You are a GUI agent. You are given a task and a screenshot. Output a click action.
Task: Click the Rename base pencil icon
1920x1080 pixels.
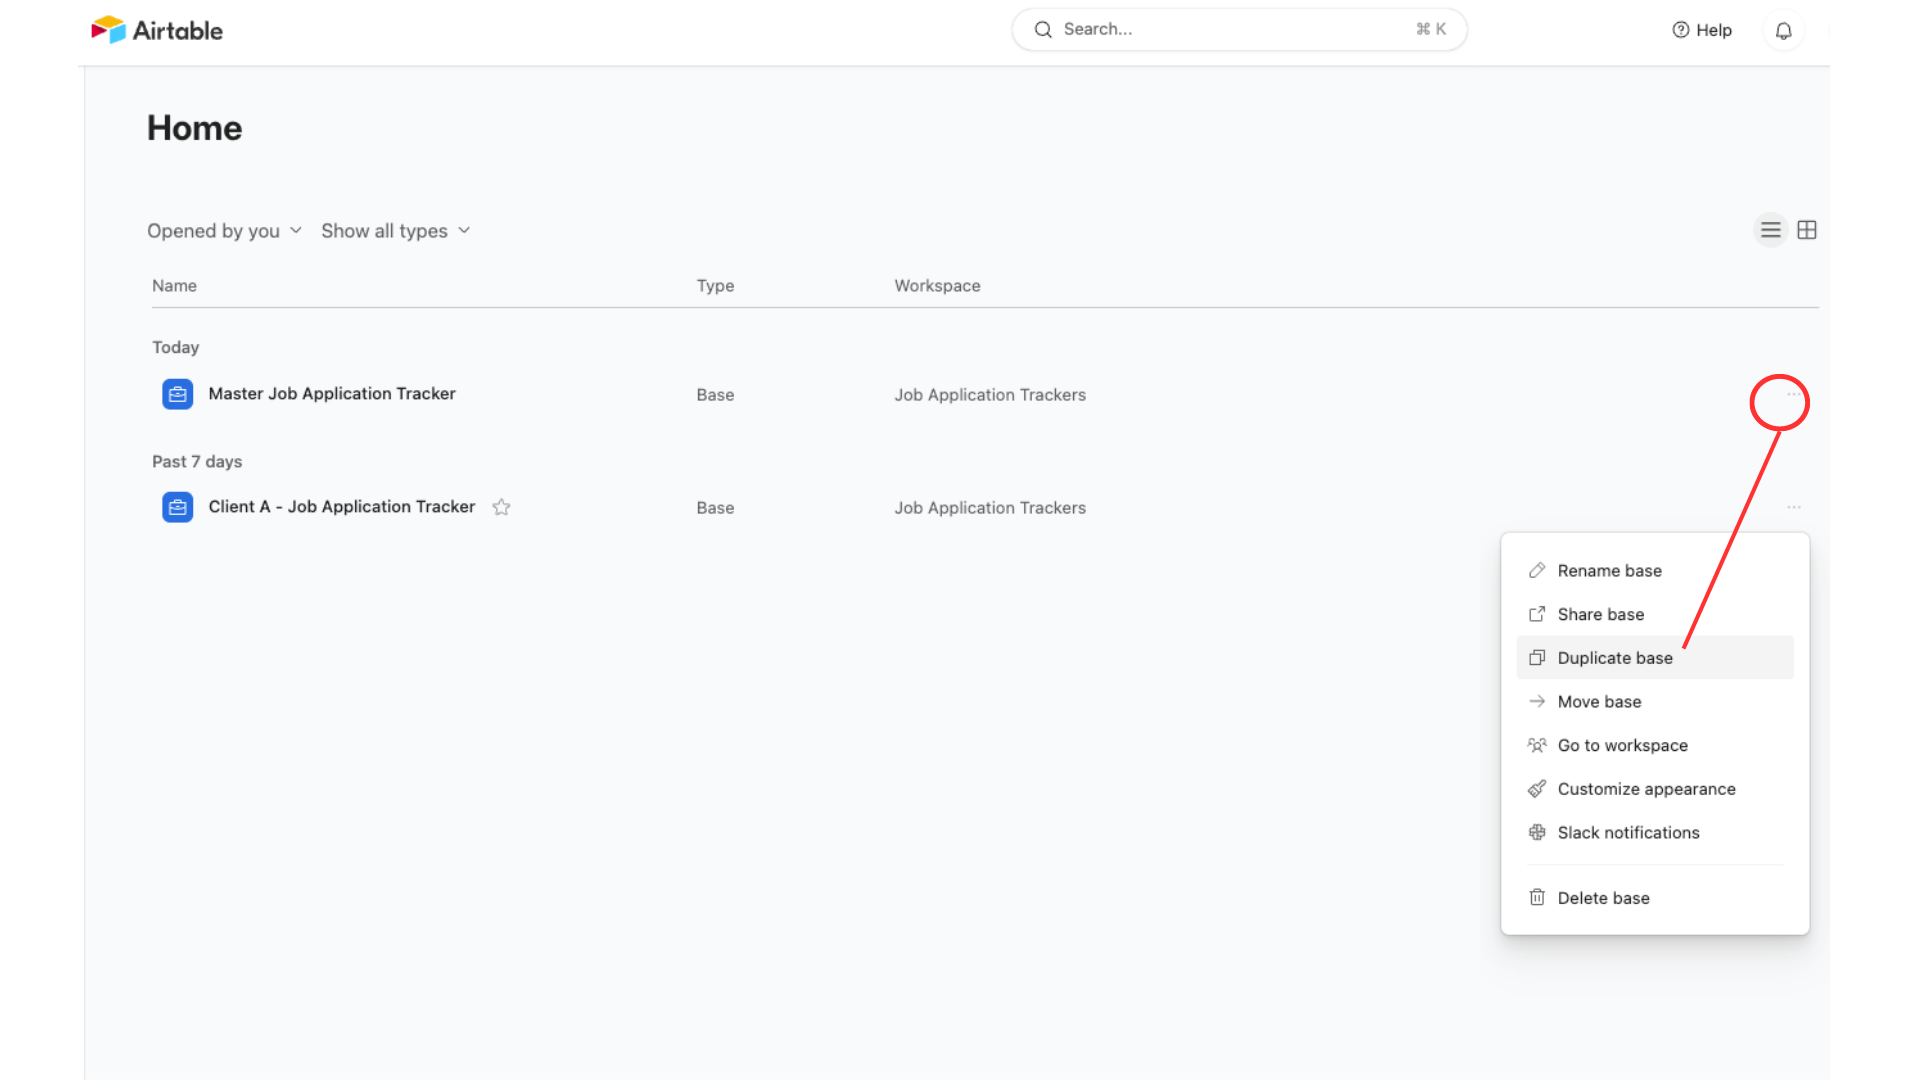pyautogui.click(x=1537, y=570)
